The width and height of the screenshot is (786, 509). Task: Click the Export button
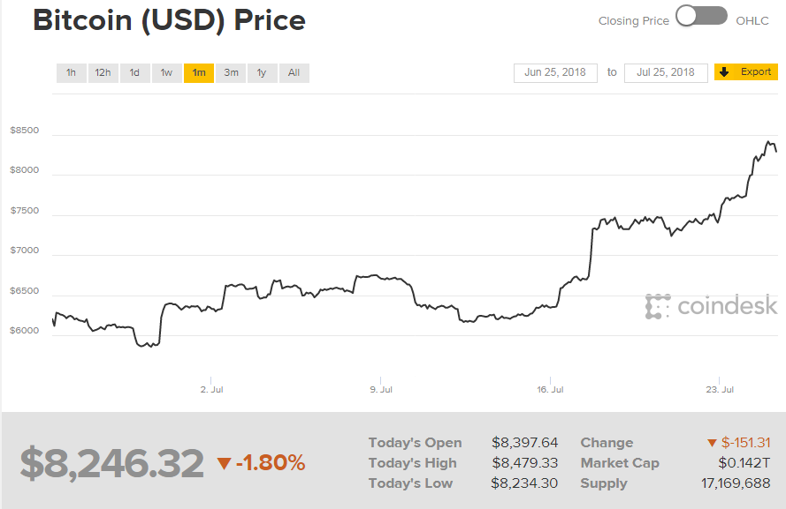point(746,72)
